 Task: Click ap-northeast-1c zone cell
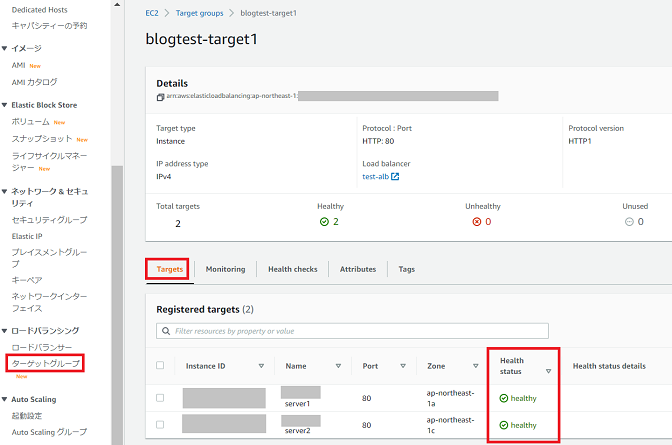(x=450, y=425)
